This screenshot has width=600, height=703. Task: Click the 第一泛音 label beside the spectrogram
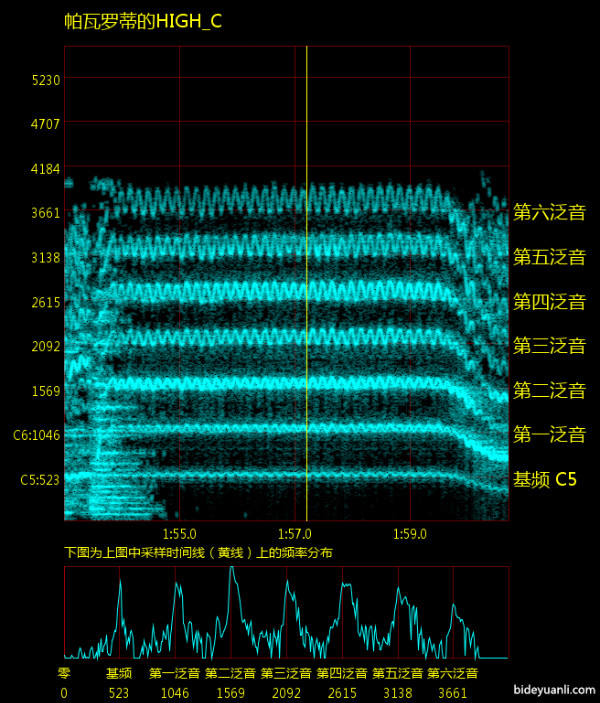549,434
